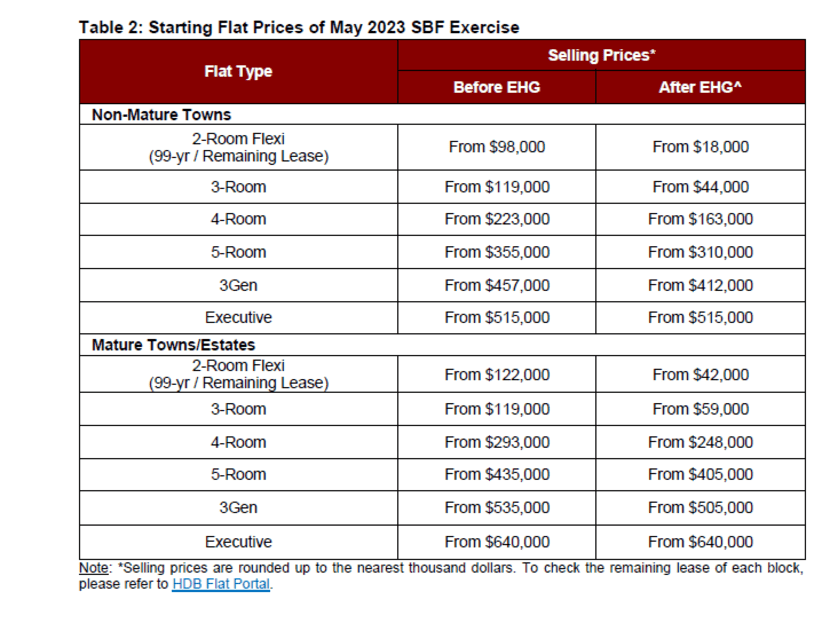Open the HDB Flat Portal link

pyautogui.click(x=221, y=584)
